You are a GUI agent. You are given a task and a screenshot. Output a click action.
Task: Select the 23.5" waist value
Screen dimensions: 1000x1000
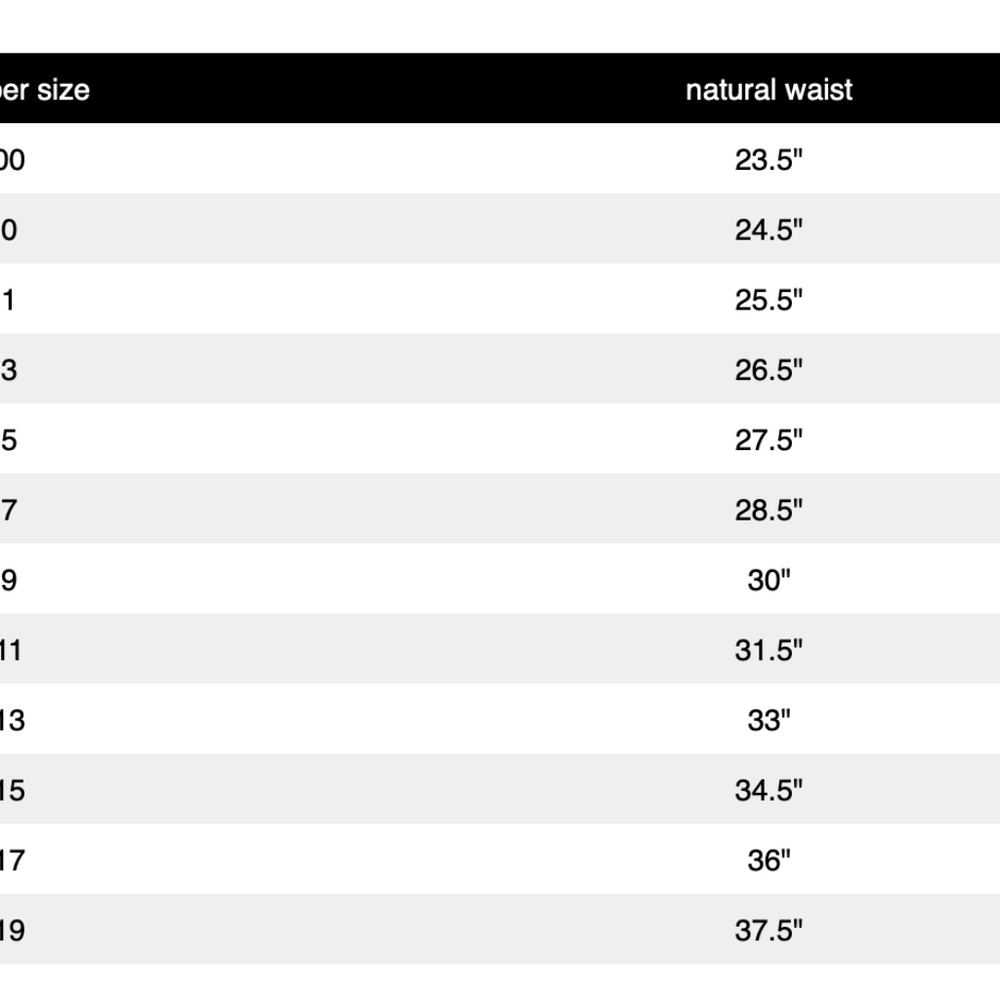tap(768, 159)
